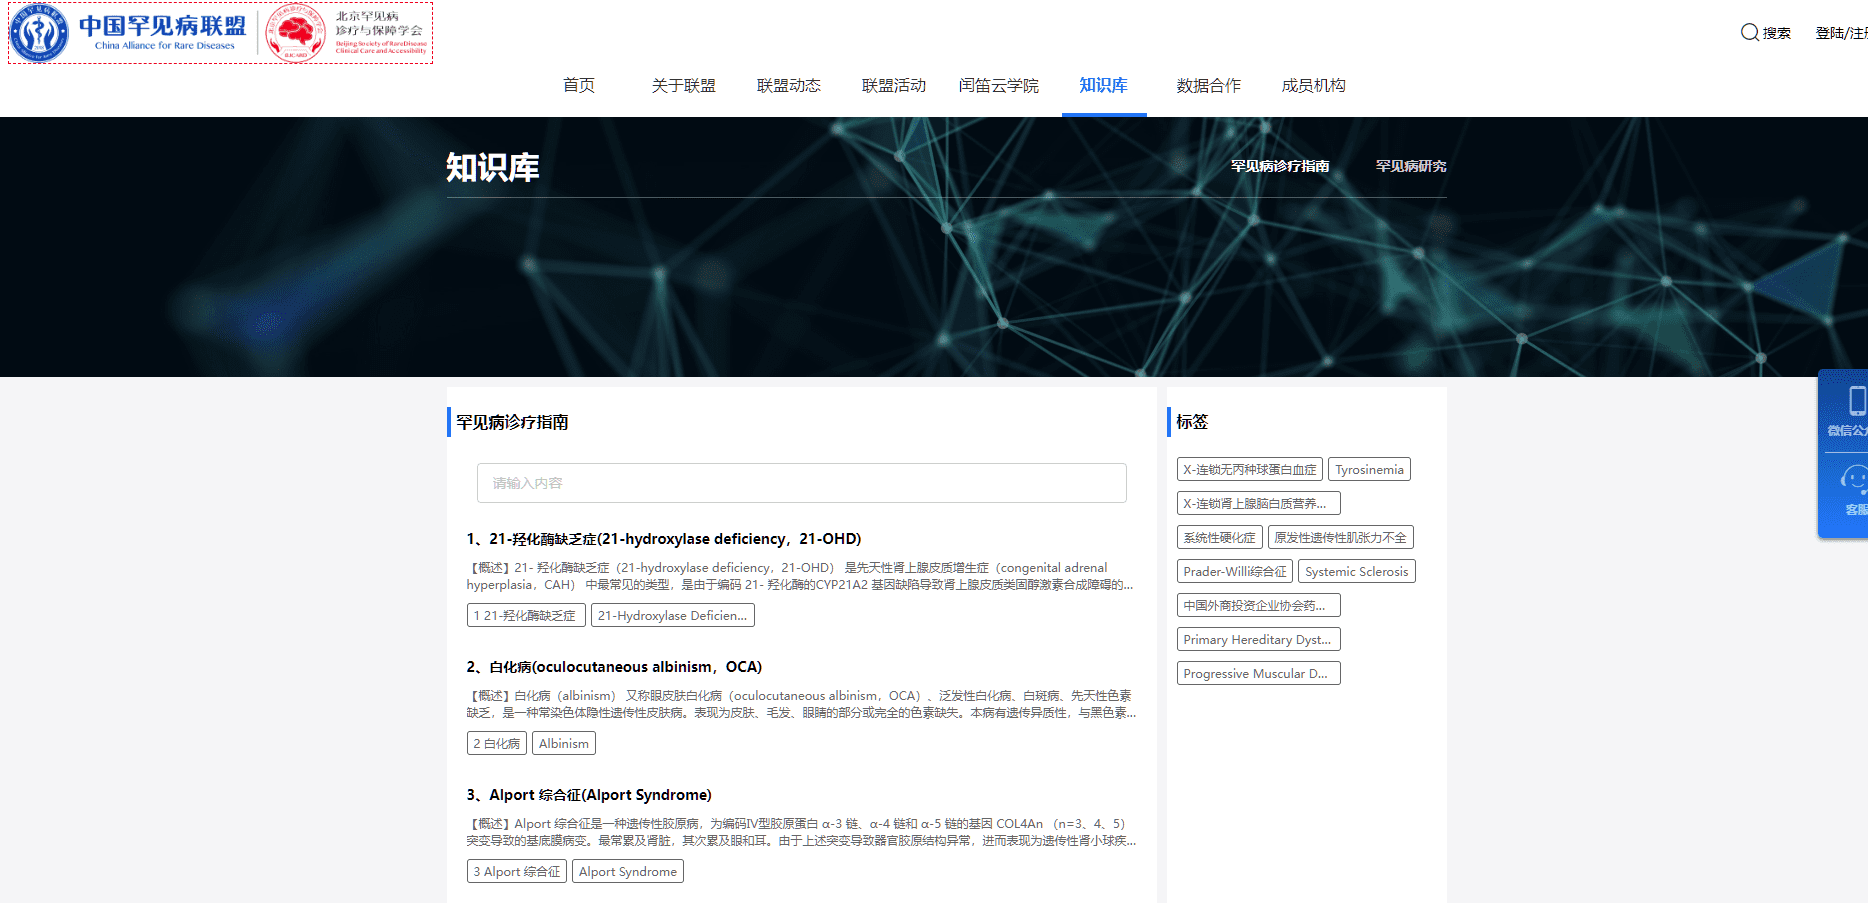Switch to 罕见病诊疗指南 banner tab
Viewport: 1868px width, 903px height.
(x=1280, y=166)
